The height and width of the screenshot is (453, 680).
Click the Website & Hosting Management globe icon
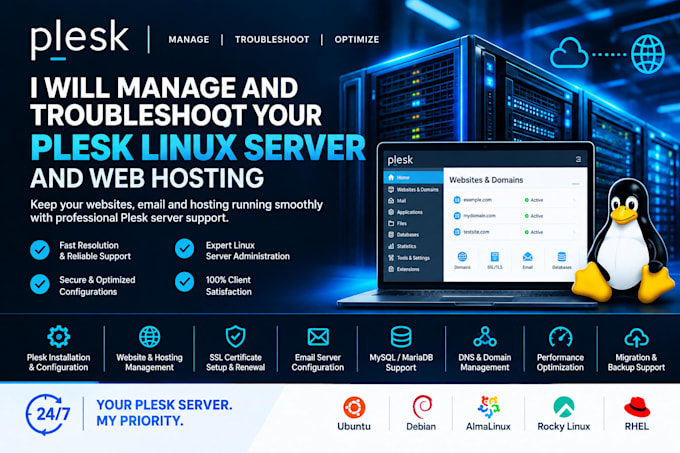150,336
